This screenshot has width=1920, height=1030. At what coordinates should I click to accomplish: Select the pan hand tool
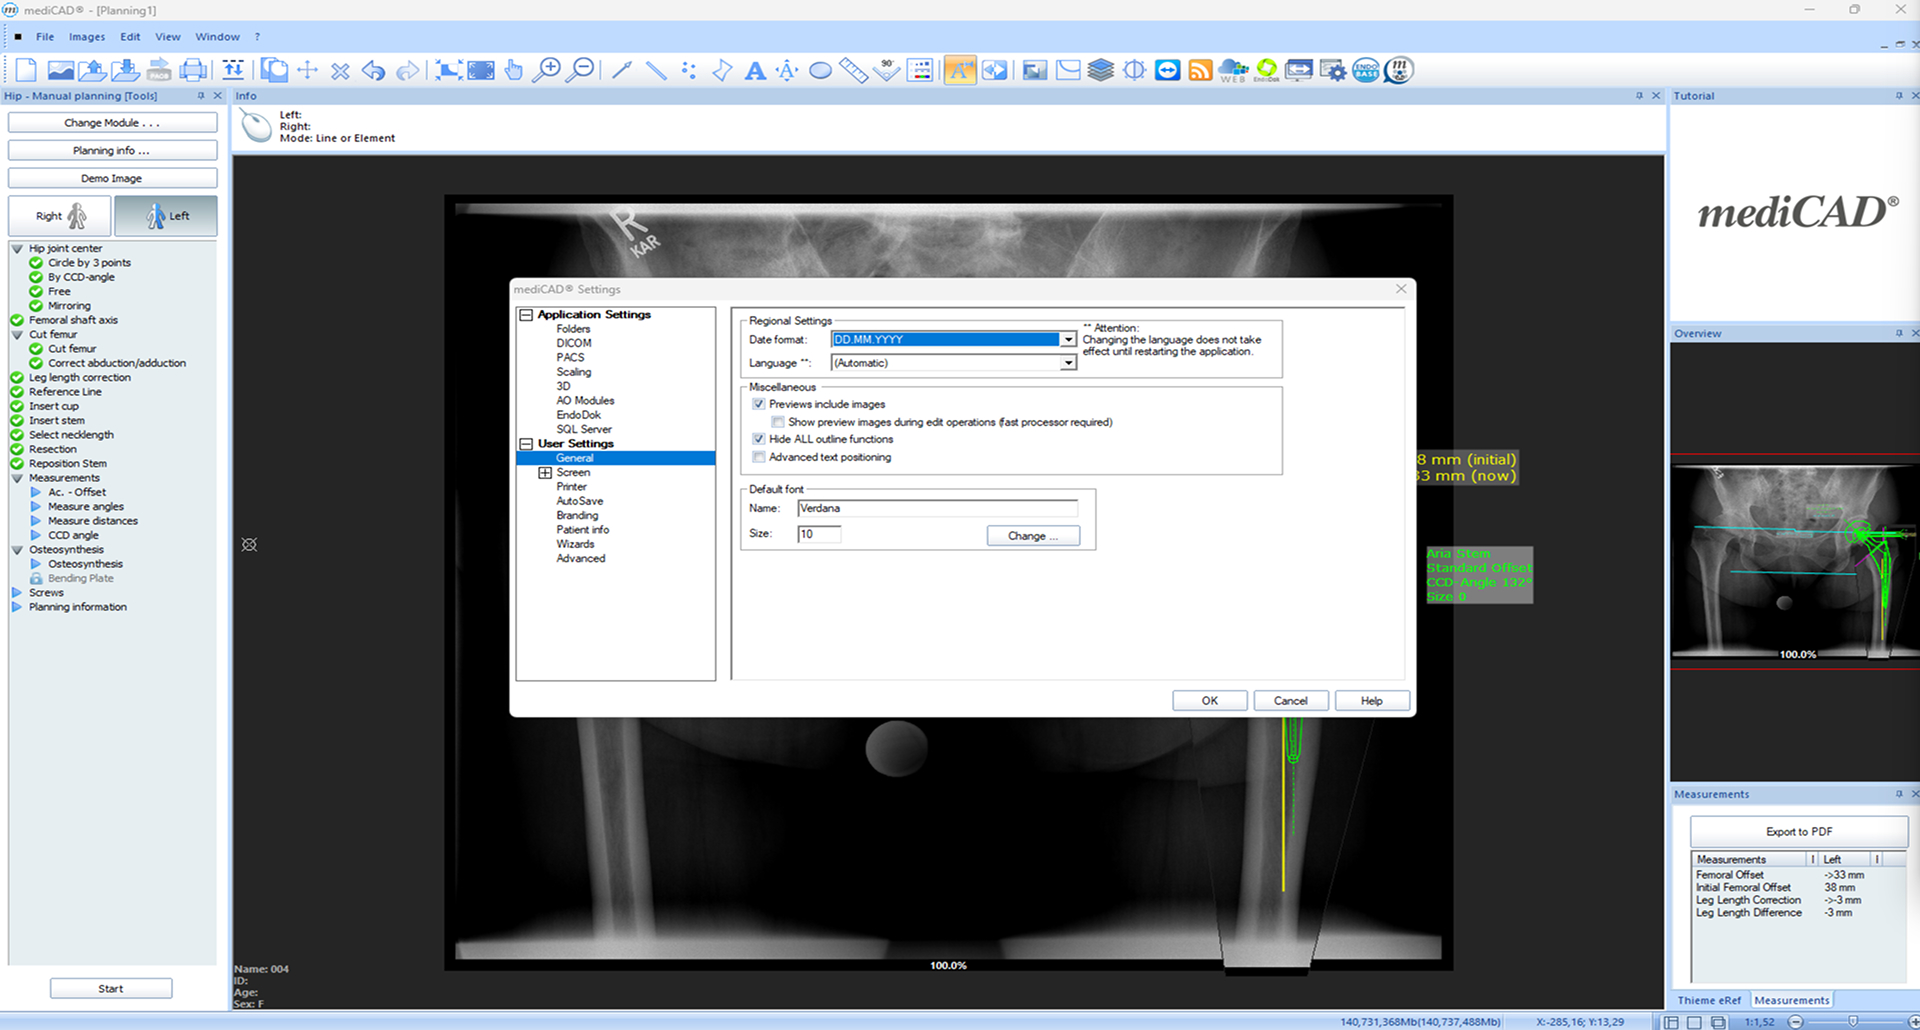514,70
